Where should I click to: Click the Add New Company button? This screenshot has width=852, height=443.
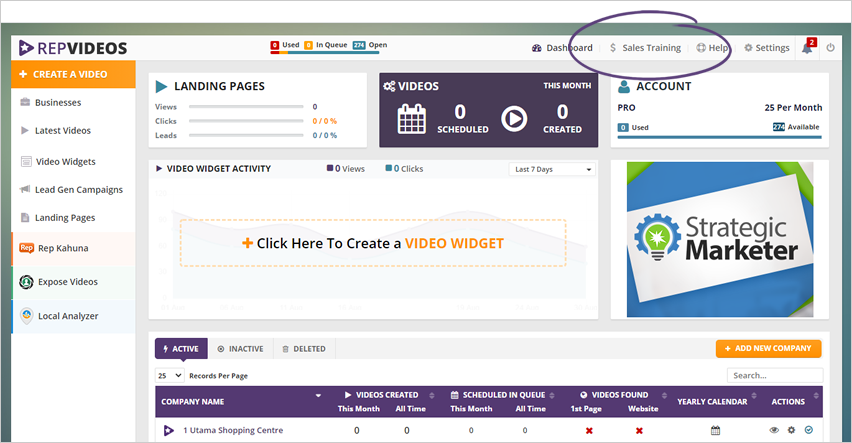pos(768,348)
